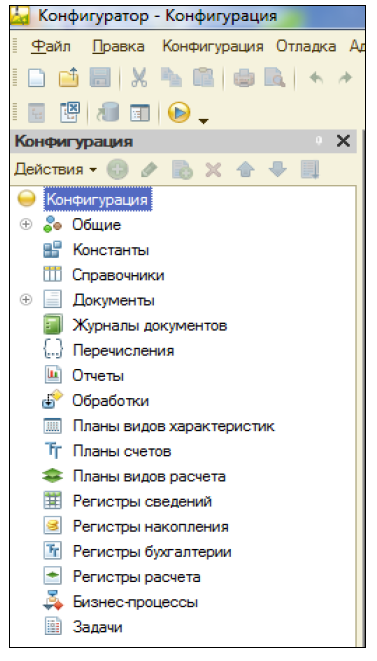The height and width of the screenshot is (661, 377).
Task: Select the root Конфигурация node
Action: tap(97, 199)
